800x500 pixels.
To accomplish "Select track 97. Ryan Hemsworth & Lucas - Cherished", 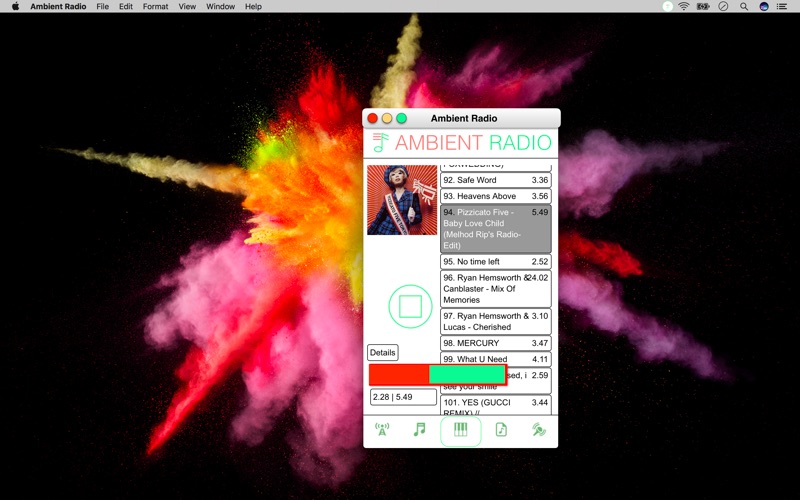I will [x=495, y=321].
